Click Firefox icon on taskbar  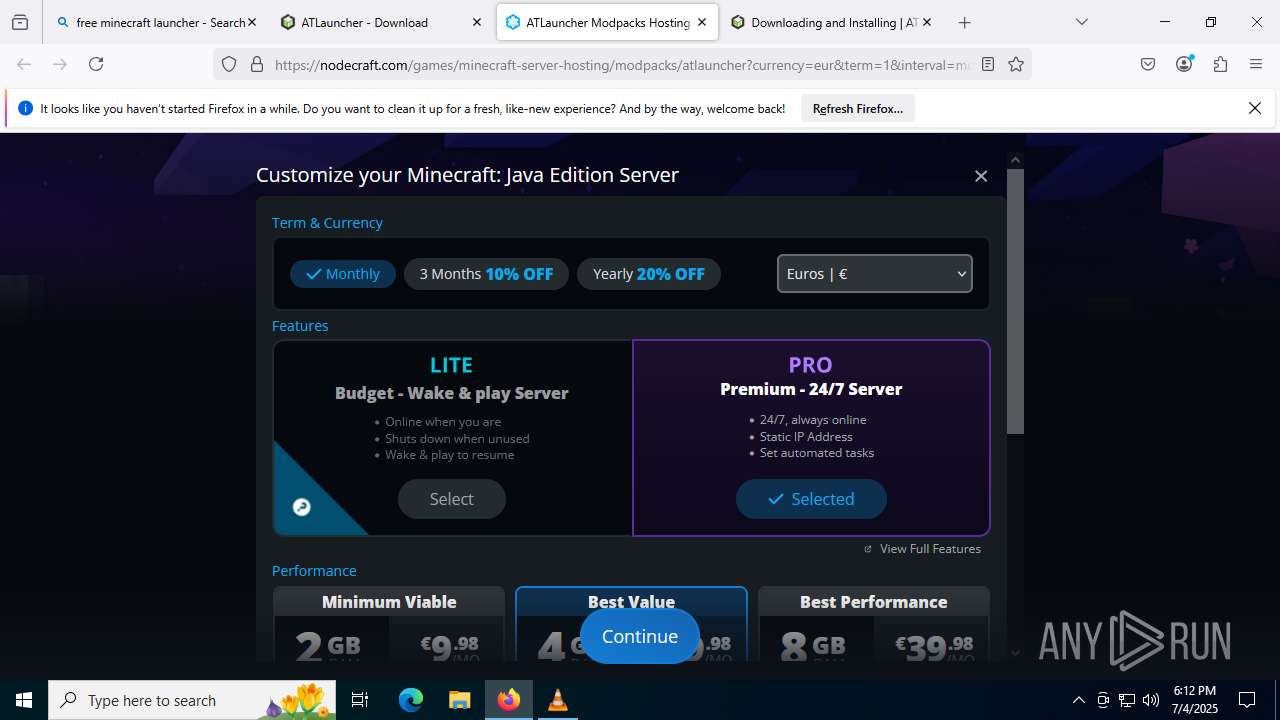(x=509, y=700)
